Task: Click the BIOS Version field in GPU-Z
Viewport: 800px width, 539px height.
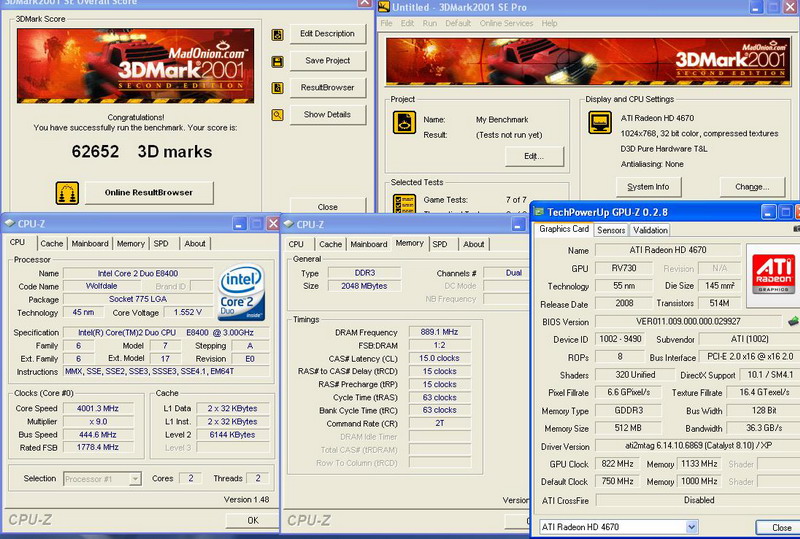Action: [x=688, y=322]
